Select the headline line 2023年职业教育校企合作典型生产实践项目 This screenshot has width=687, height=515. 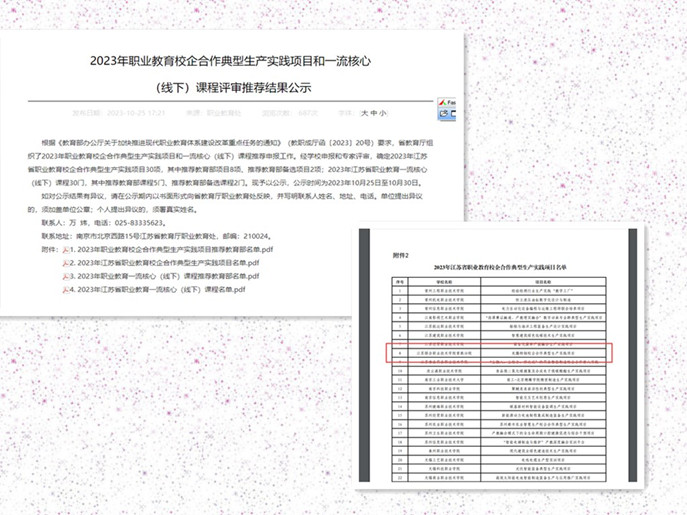tap(230, 61)
